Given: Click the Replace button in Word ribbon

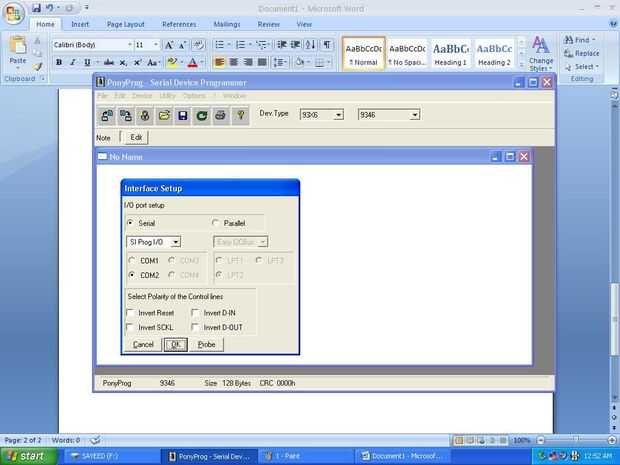Looking at the screenshot, I should click(x=582, y=53).
